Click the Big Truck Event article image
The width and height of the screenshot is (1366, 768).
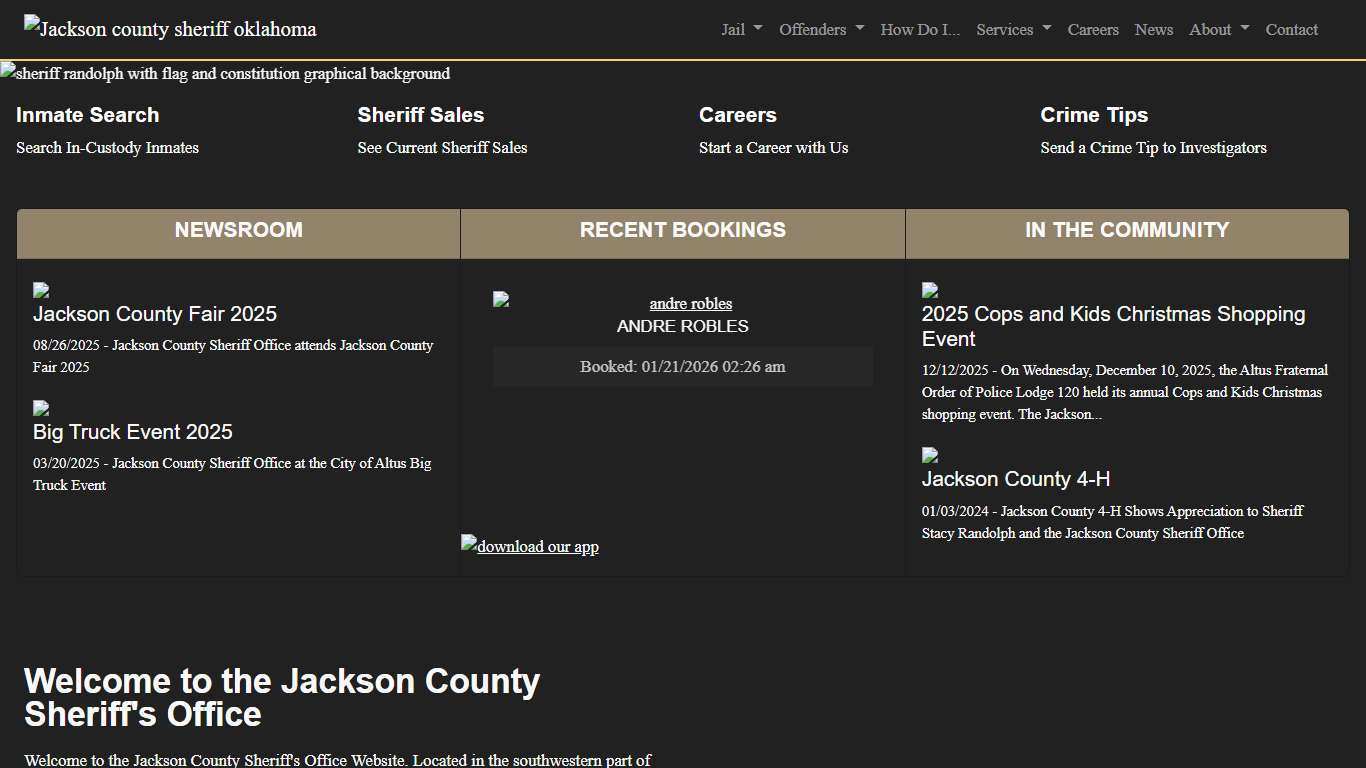41,407
